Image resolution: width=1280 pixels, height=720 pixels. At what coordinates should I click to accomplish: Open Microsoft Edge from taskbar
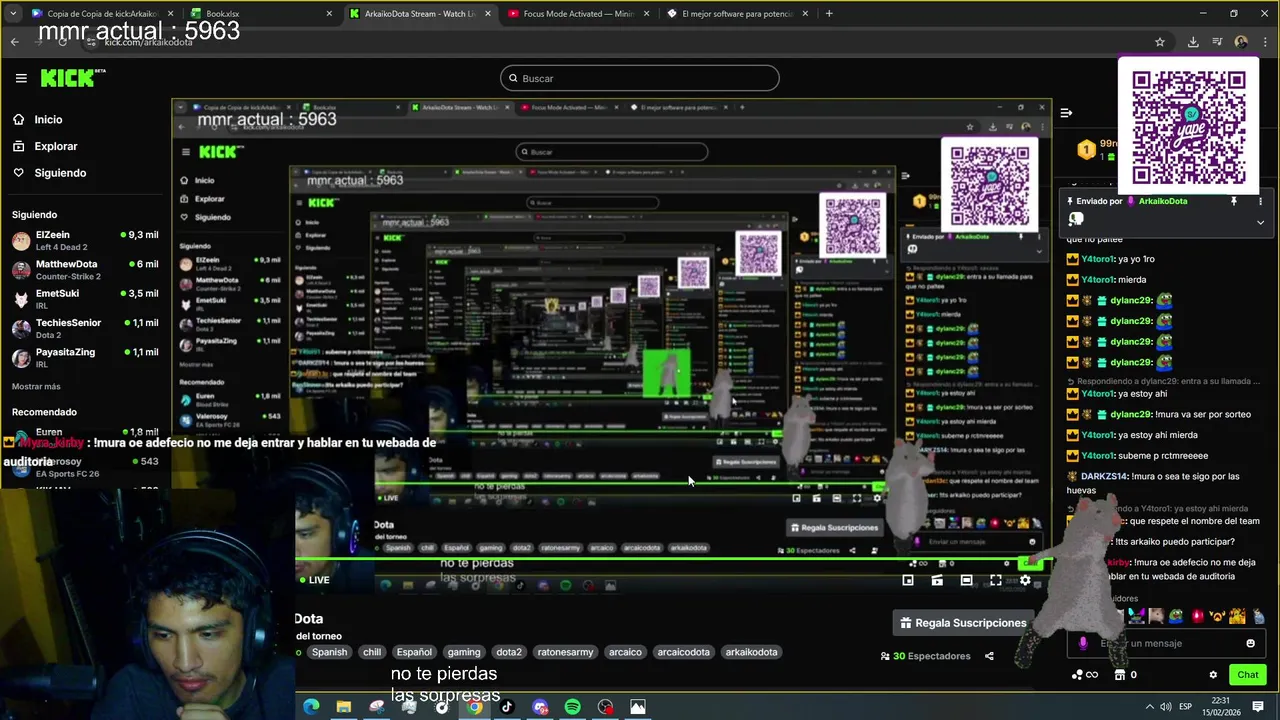click(311, 707)
